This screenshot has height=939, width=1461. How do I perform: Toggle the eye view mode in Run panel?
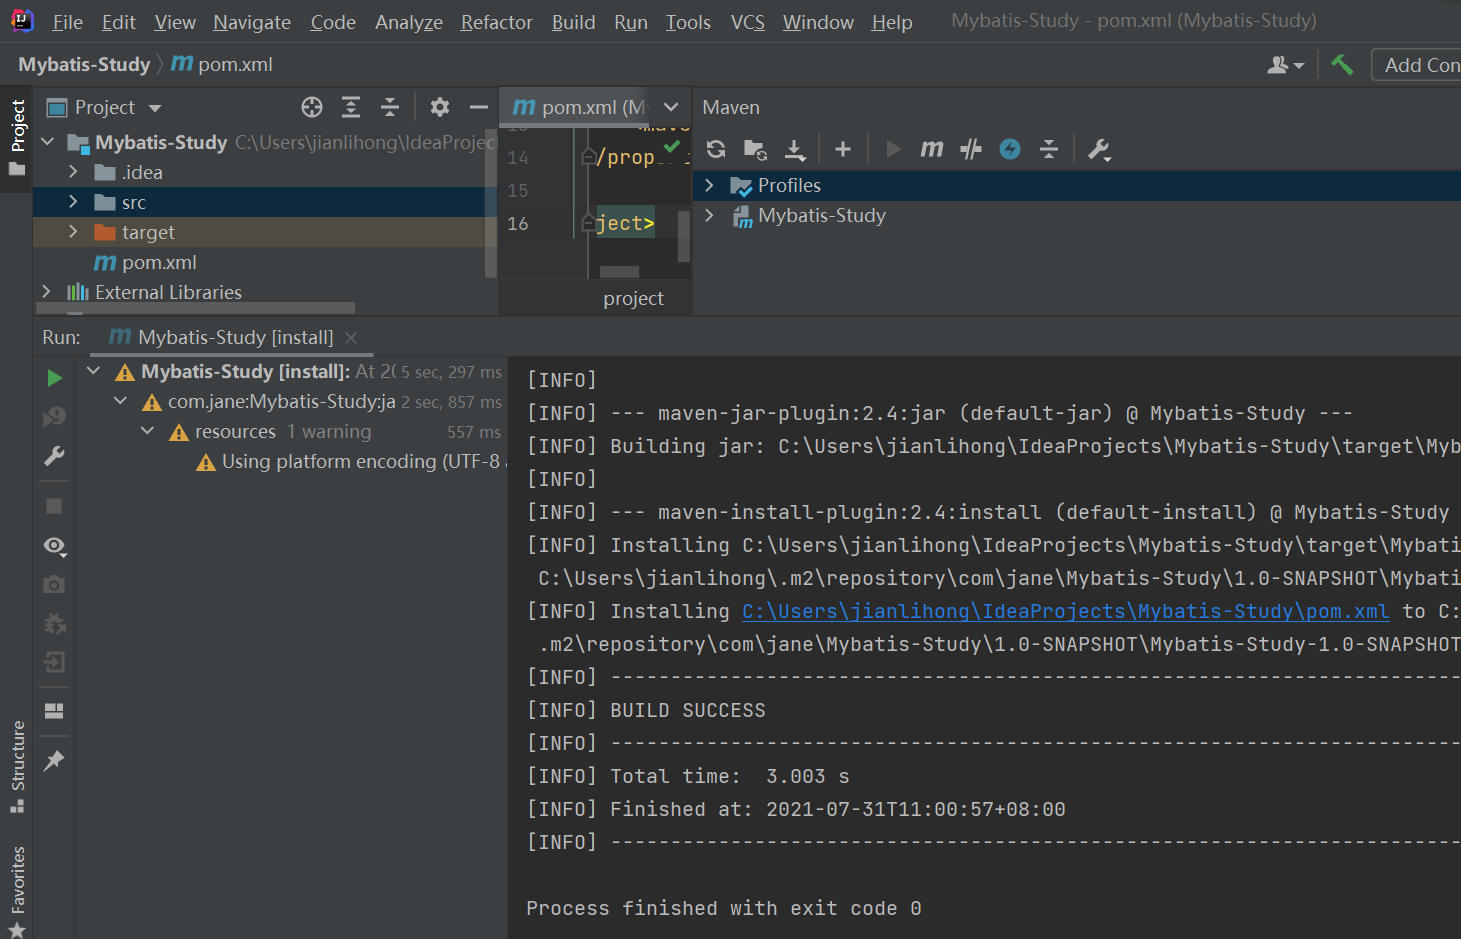[55, 546]
